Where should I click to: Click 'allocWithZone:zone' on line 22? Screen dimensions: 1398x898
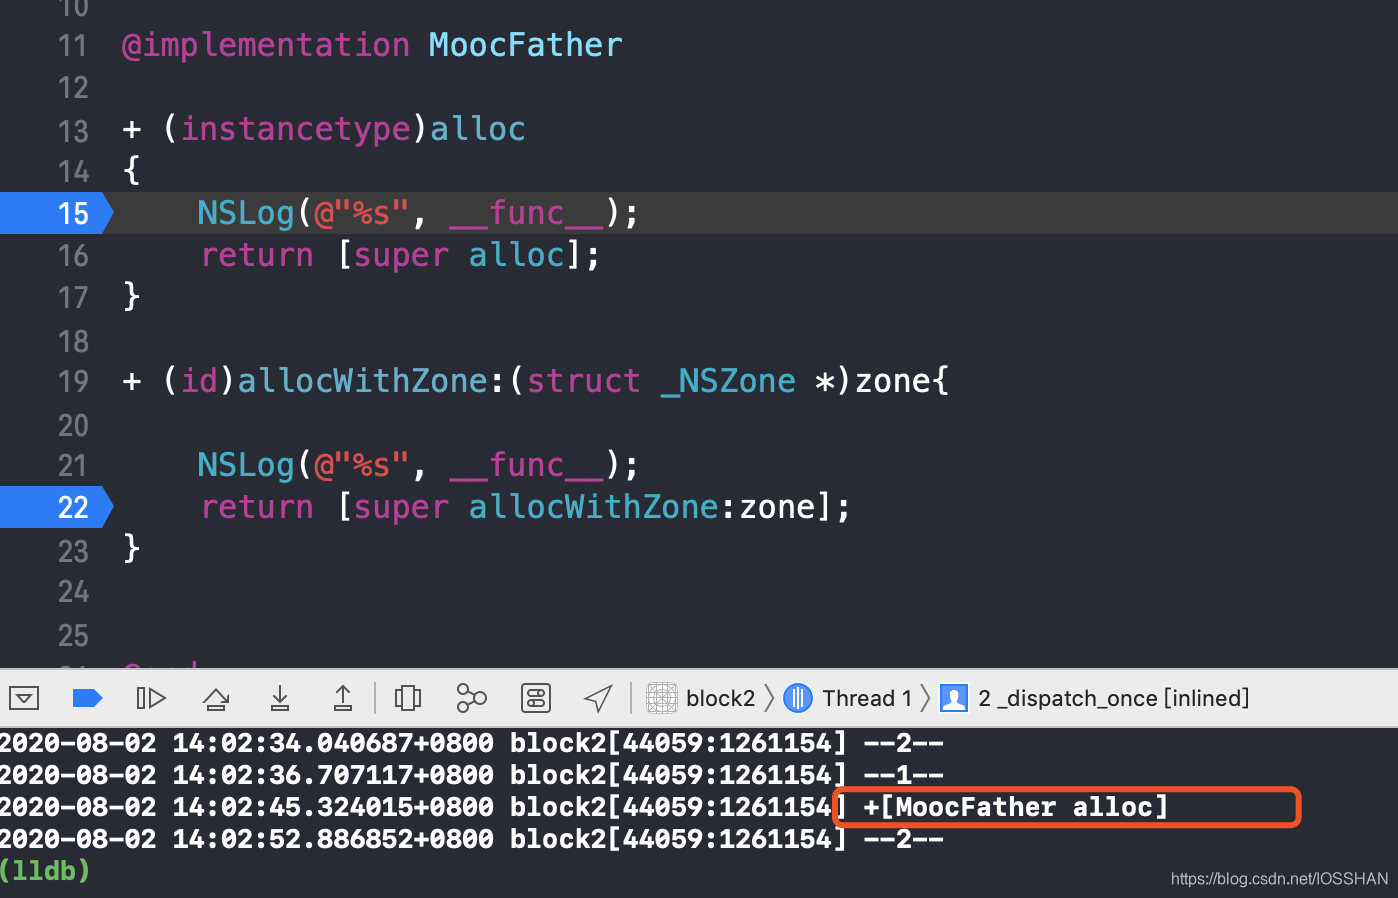point(643,507)
